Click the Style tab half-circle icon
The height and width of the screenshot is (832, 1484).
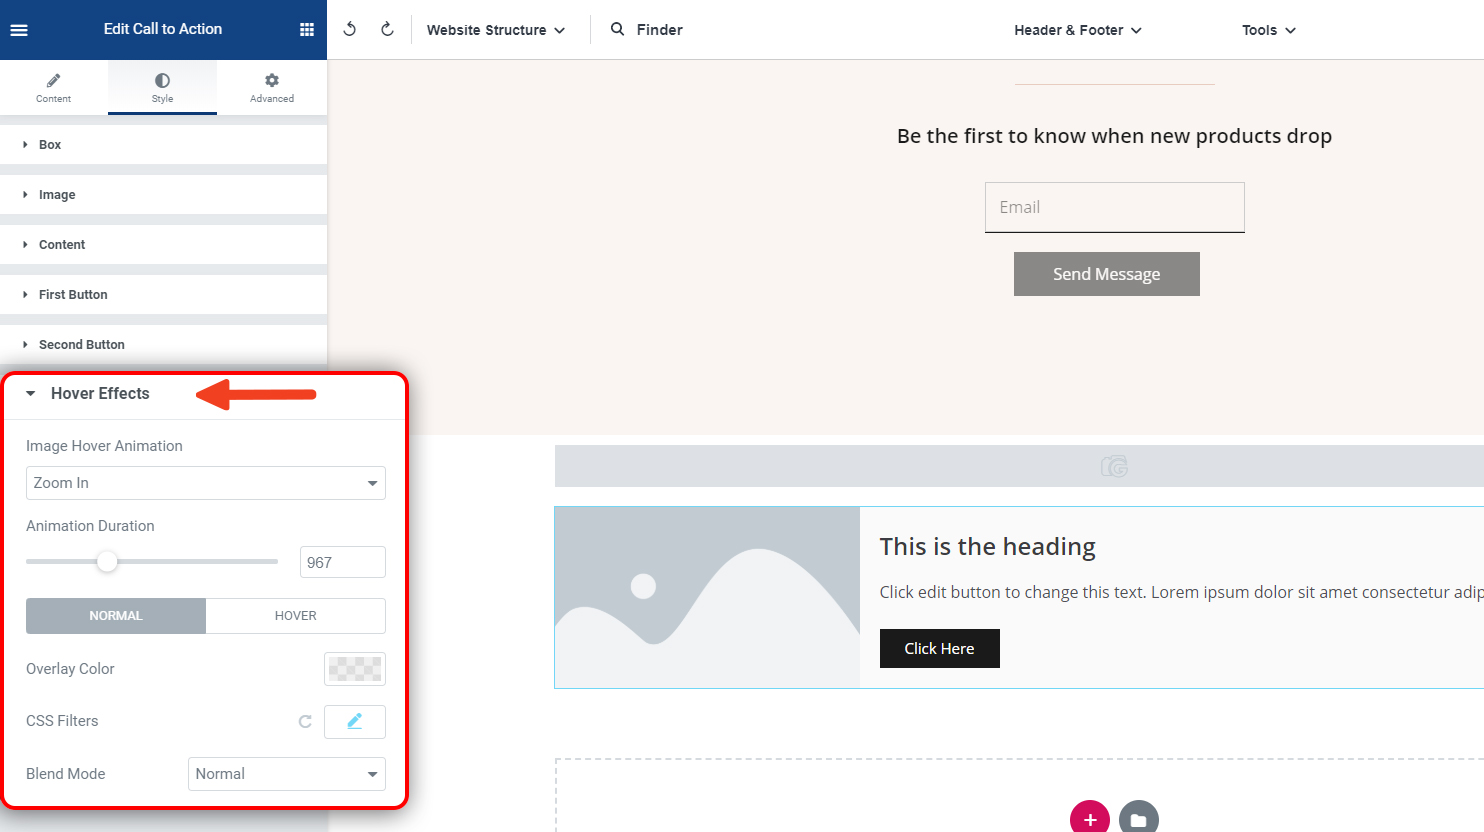pos(162,80)
